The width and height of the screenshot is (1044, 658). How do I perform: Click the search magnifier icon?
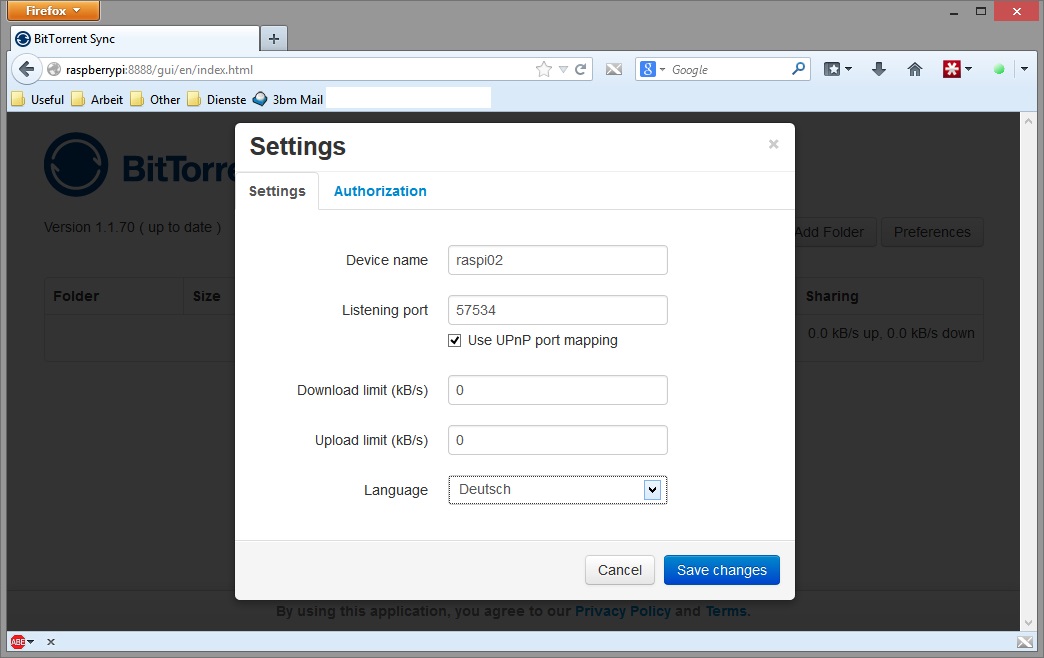click(798, 69)
